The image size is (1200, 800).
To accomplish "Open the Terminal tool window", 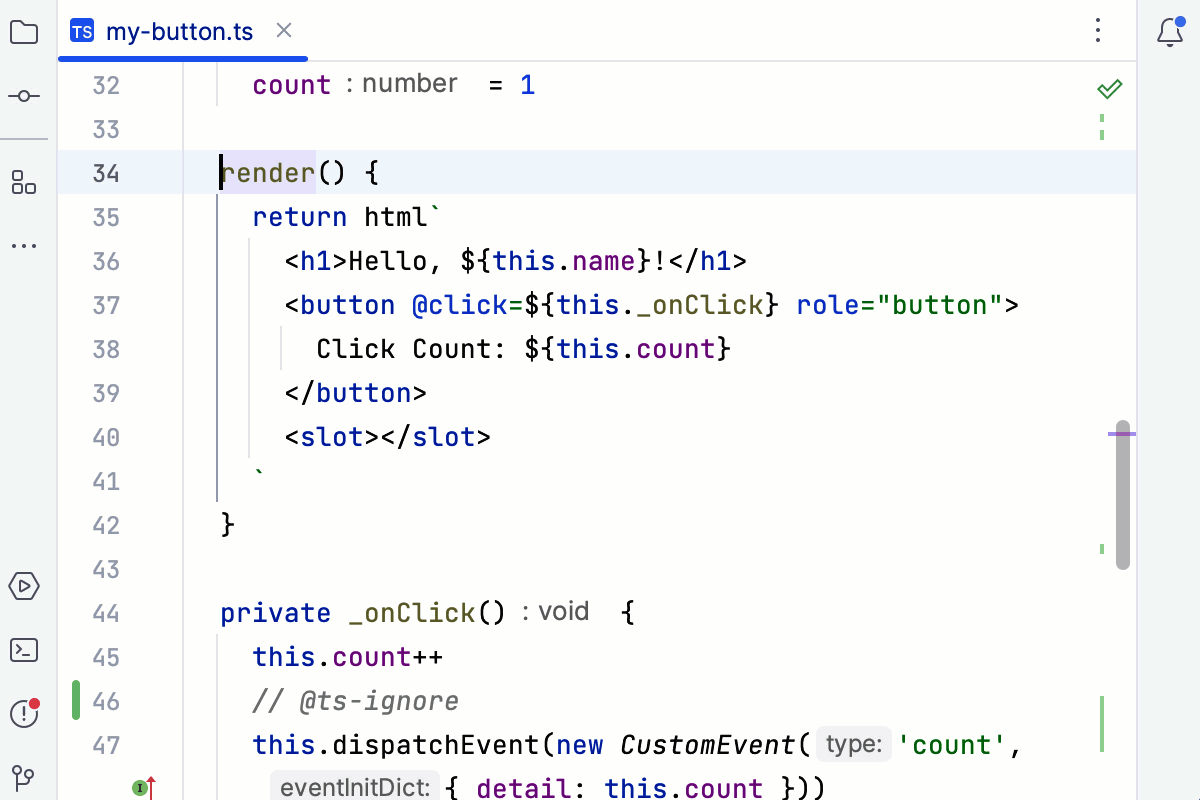I will [24, 650].
